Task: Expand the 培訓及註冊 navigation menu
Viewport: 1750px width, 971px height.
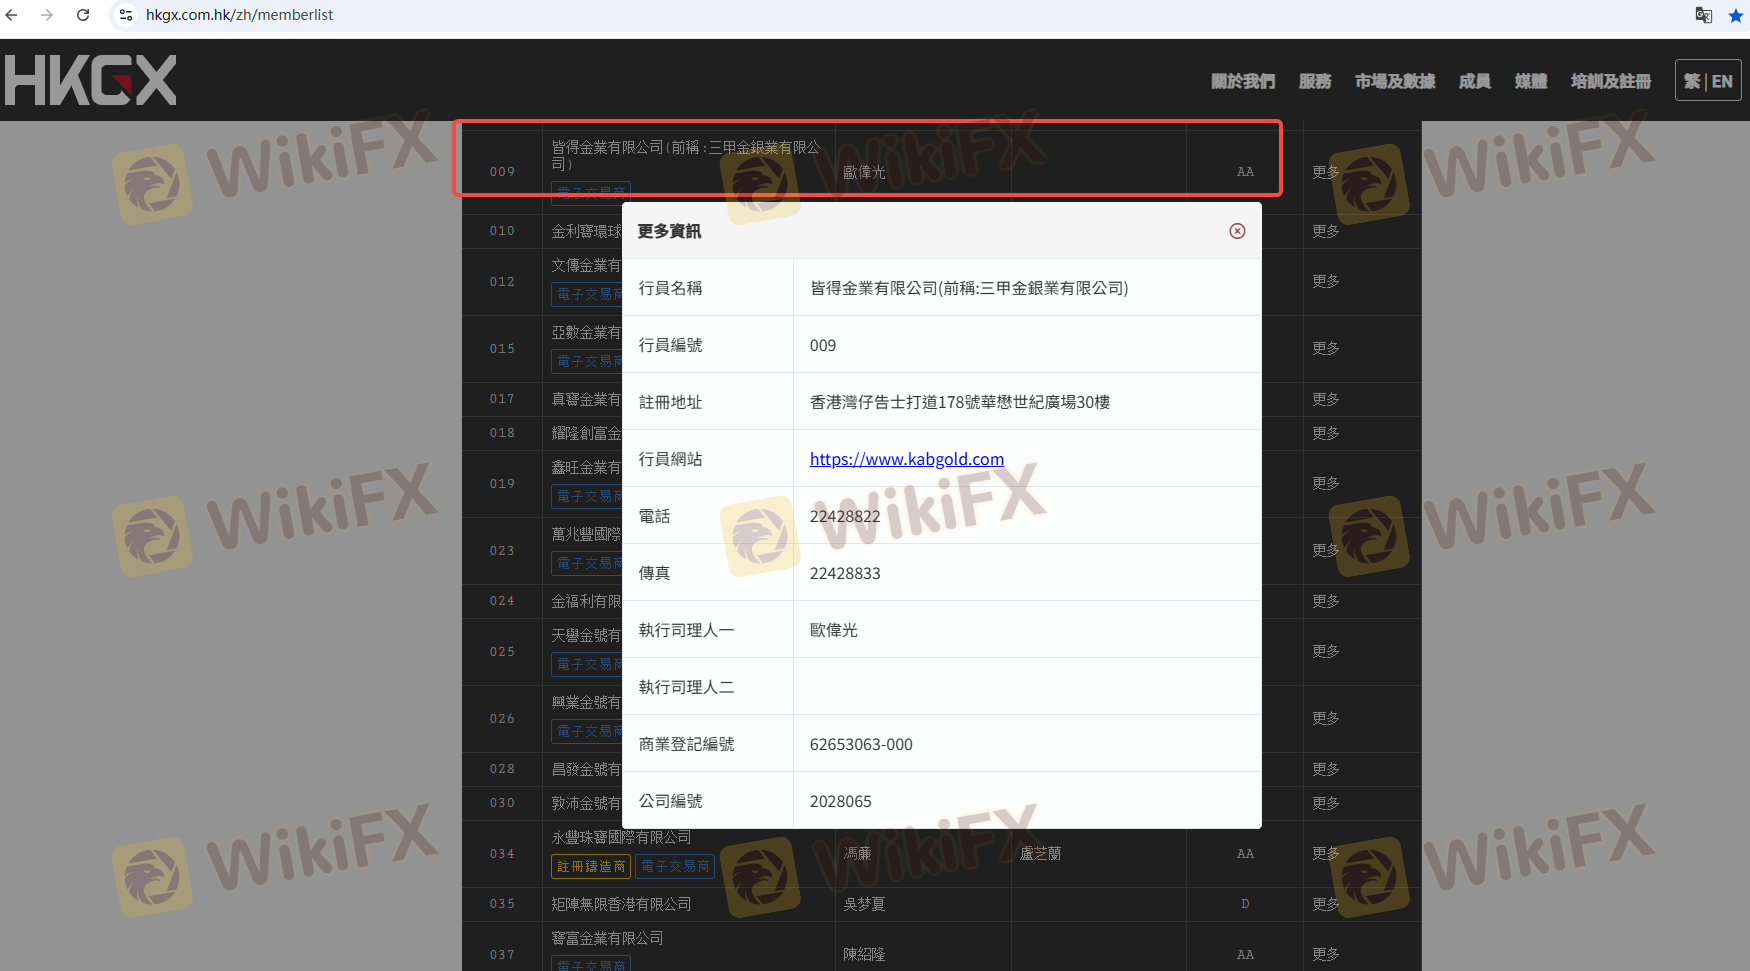Action: point(1611,81)
